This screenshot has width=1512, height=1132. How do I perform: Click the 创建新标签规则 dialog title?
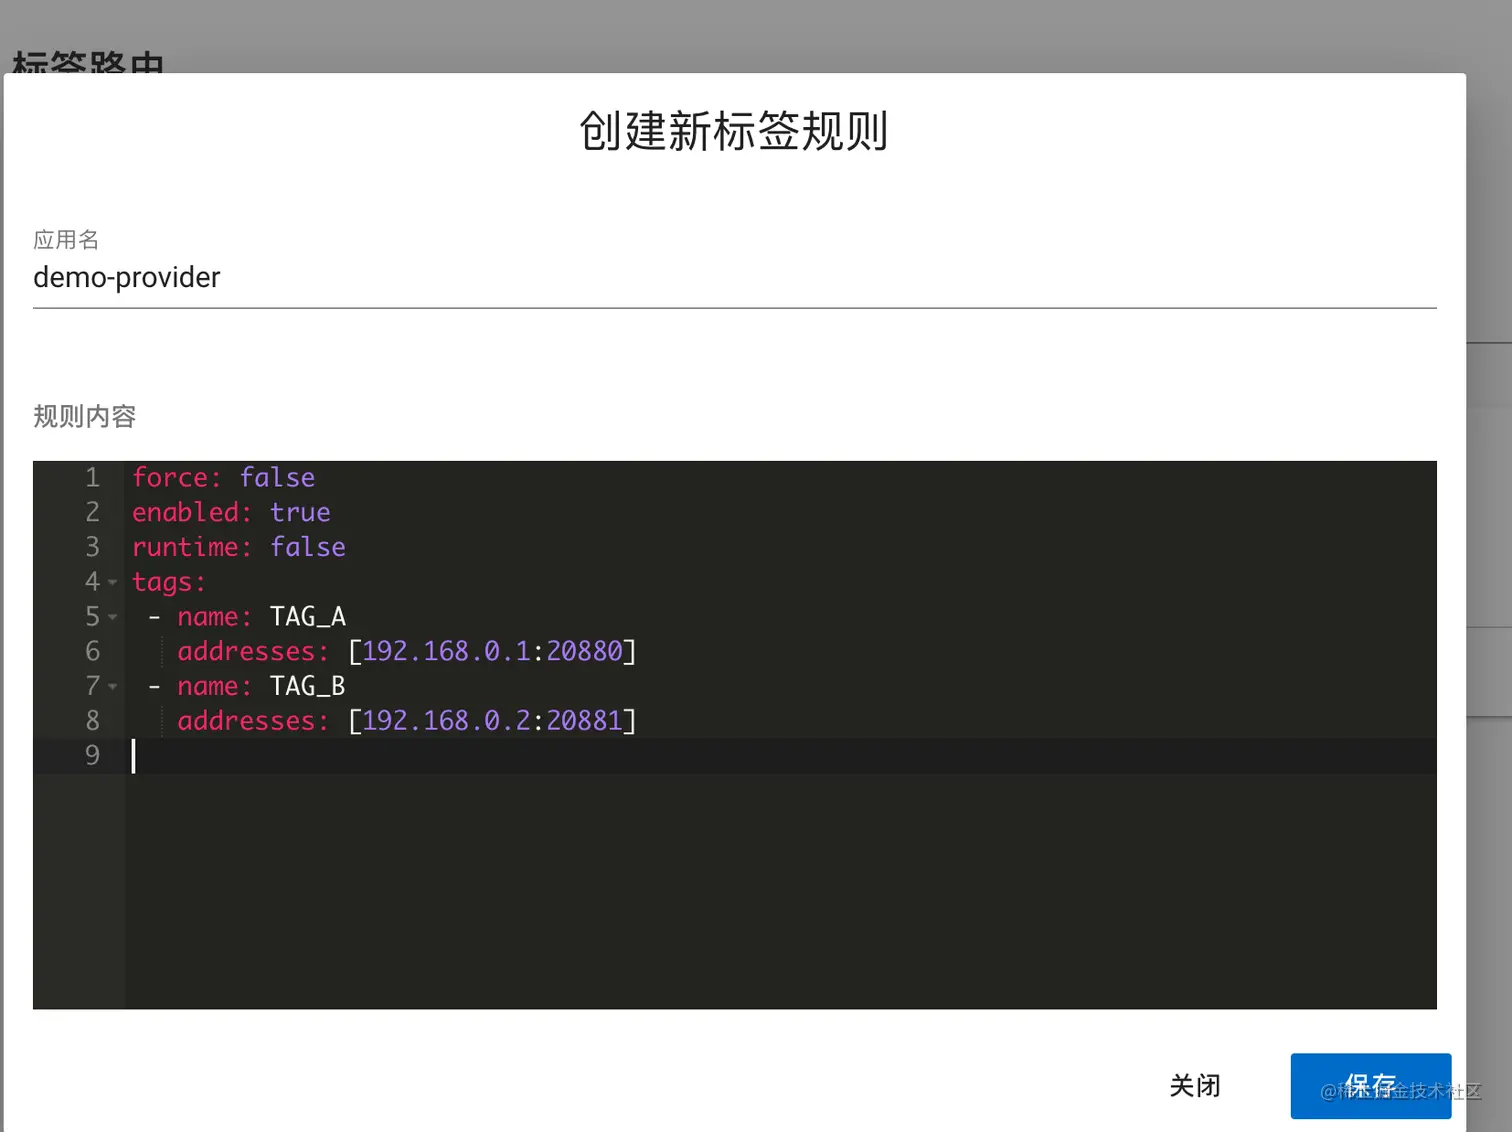coord(734,131)
